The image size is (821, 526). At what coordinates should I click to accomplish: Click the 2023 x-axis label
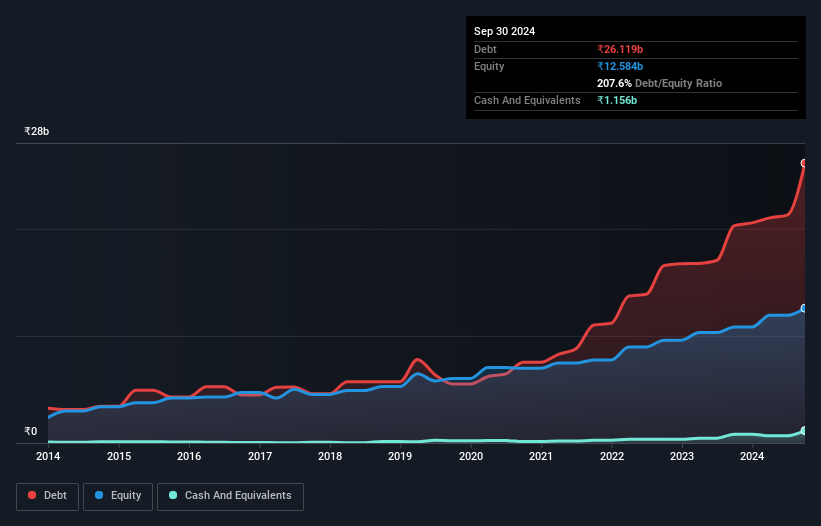tap(682, 456)
